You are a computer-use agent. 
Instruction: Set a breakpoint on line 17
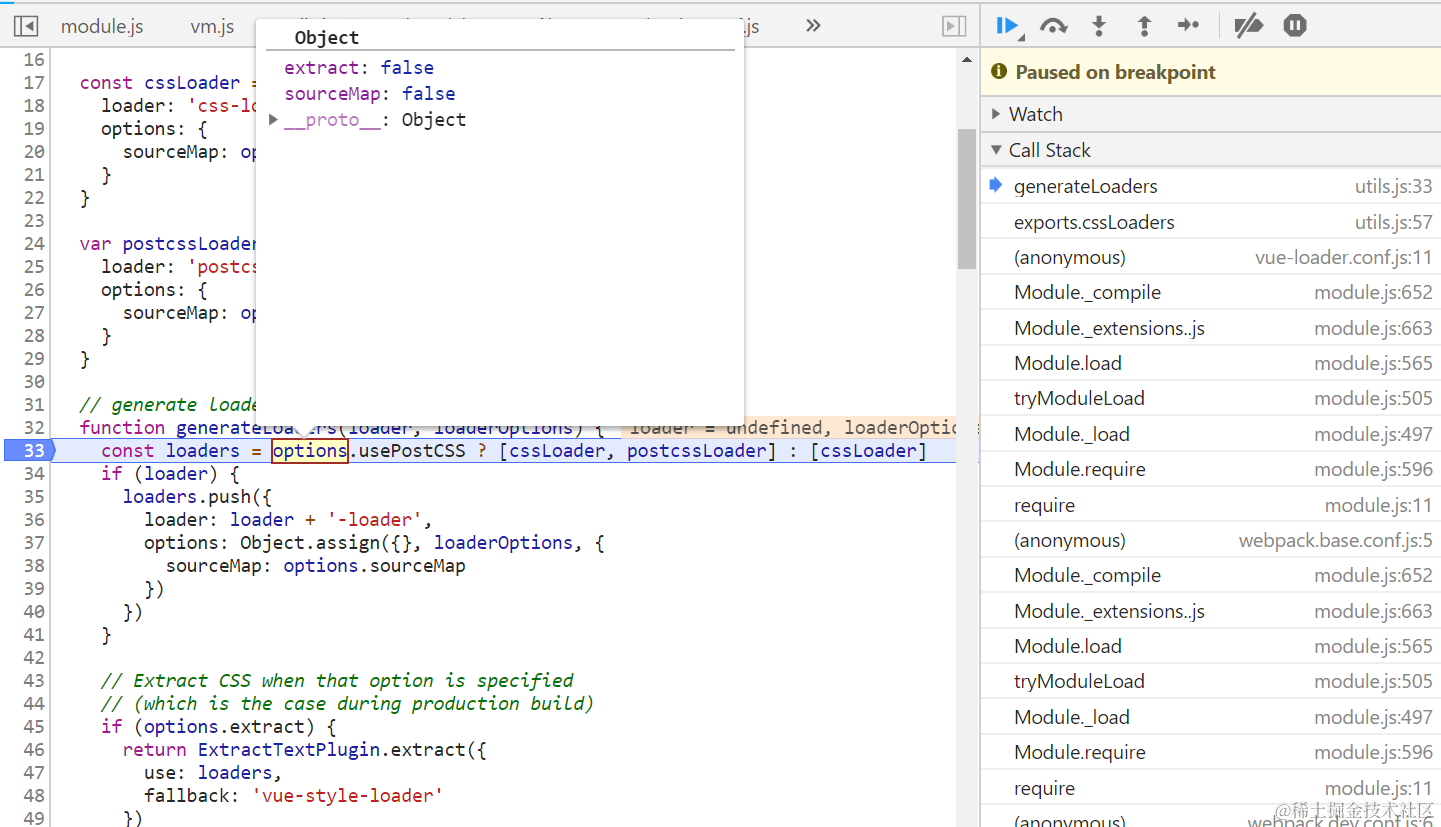point(33,83)
